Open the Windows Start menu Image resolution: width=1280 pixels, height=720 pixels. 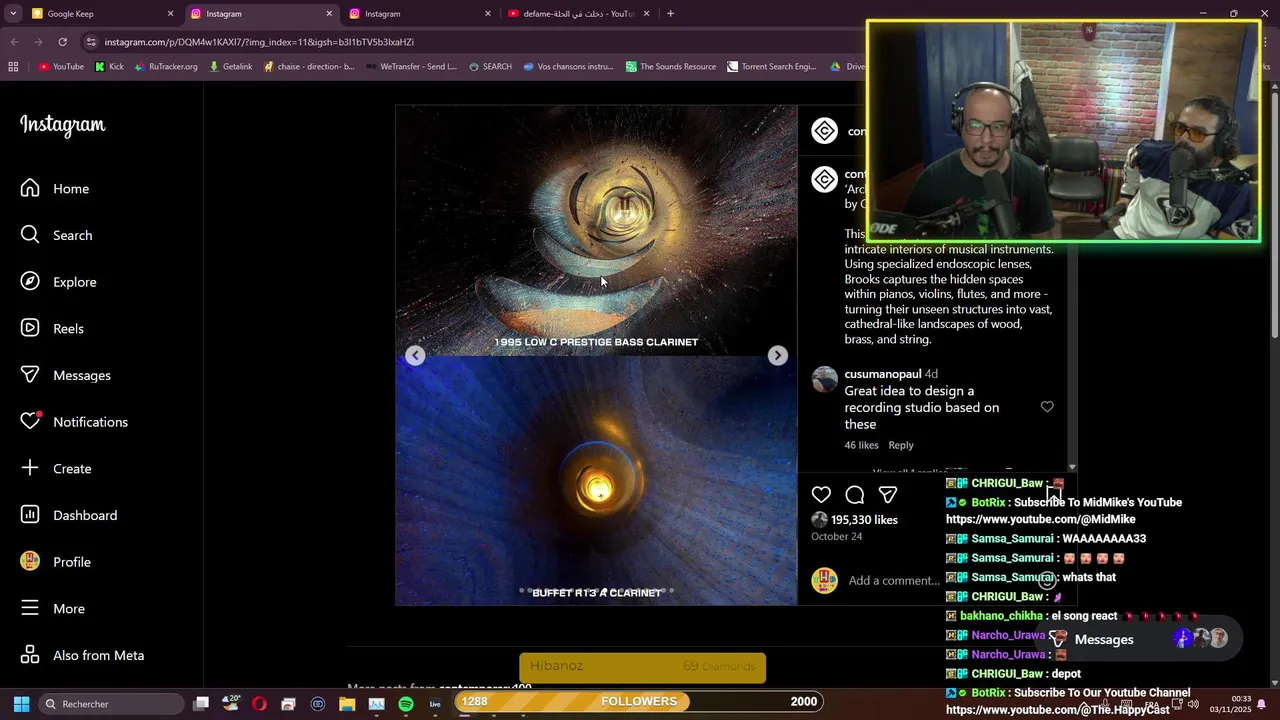tap(21, 704)
